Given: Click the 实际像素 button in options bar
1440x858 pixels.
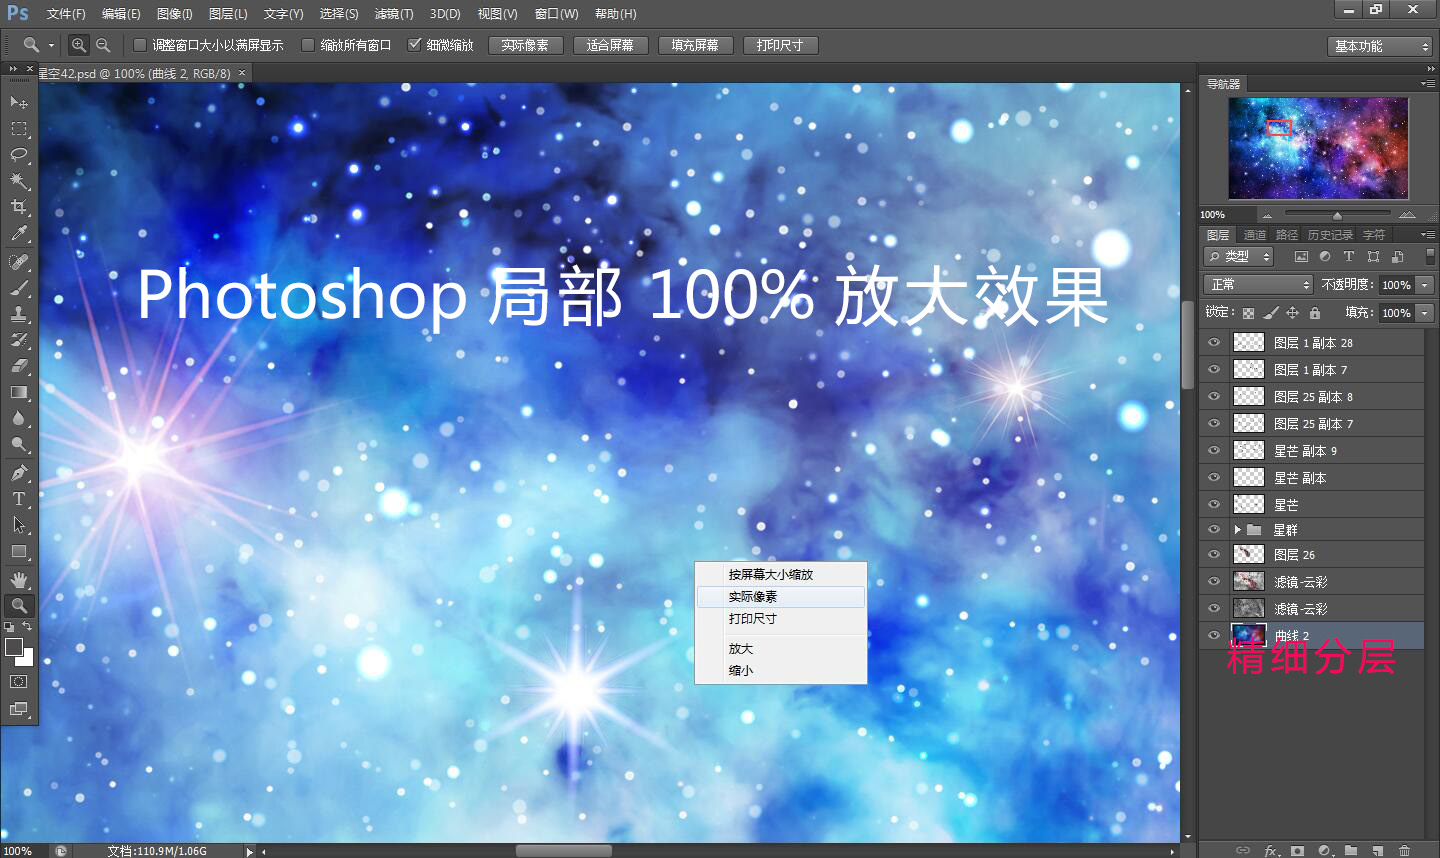Looking at the screenshot, I should [x=525, y=46].
